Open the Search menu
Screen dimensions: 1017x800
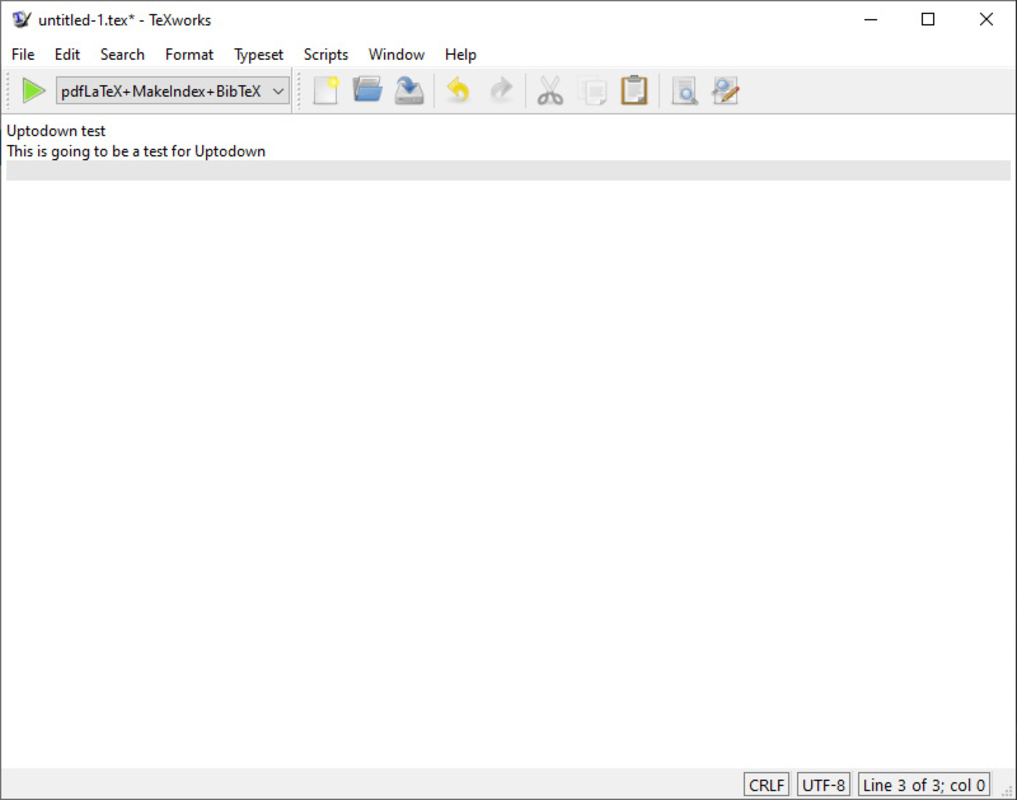click(x=123, y=55)
